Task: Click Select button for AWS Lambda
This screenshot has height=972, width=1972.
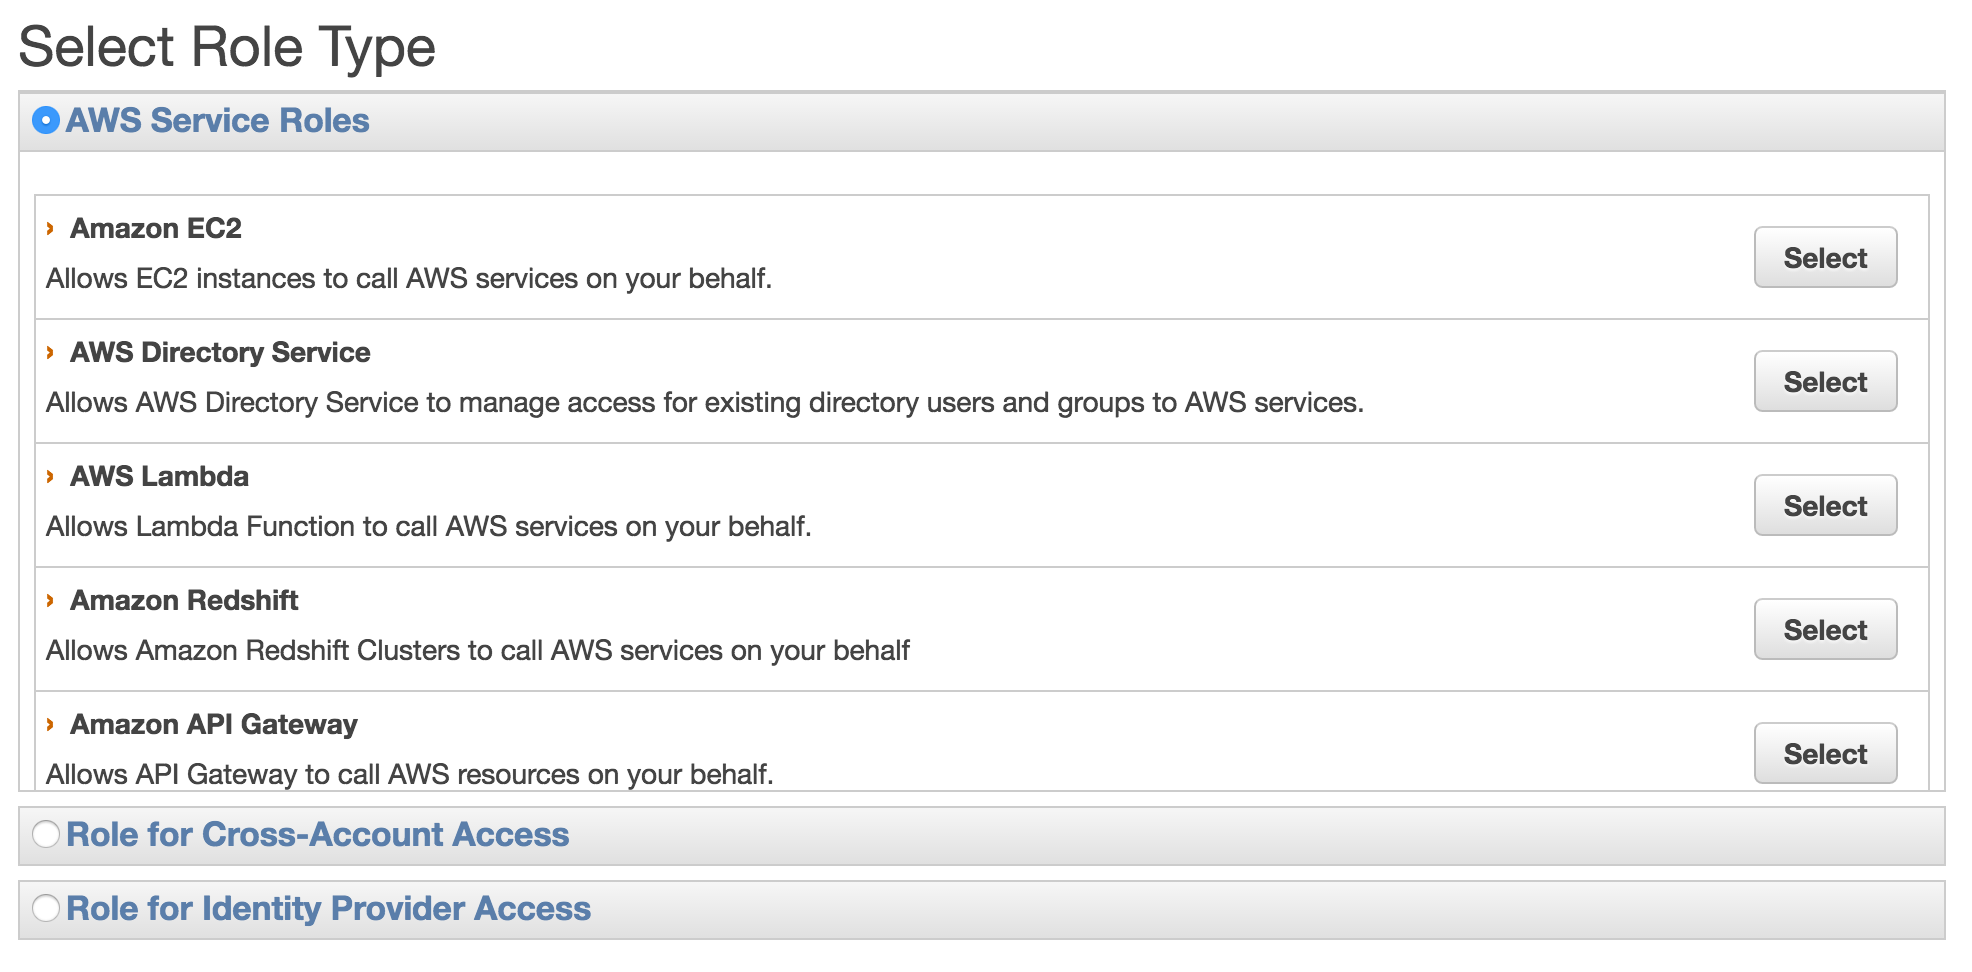Action: tap(1825, 506)
